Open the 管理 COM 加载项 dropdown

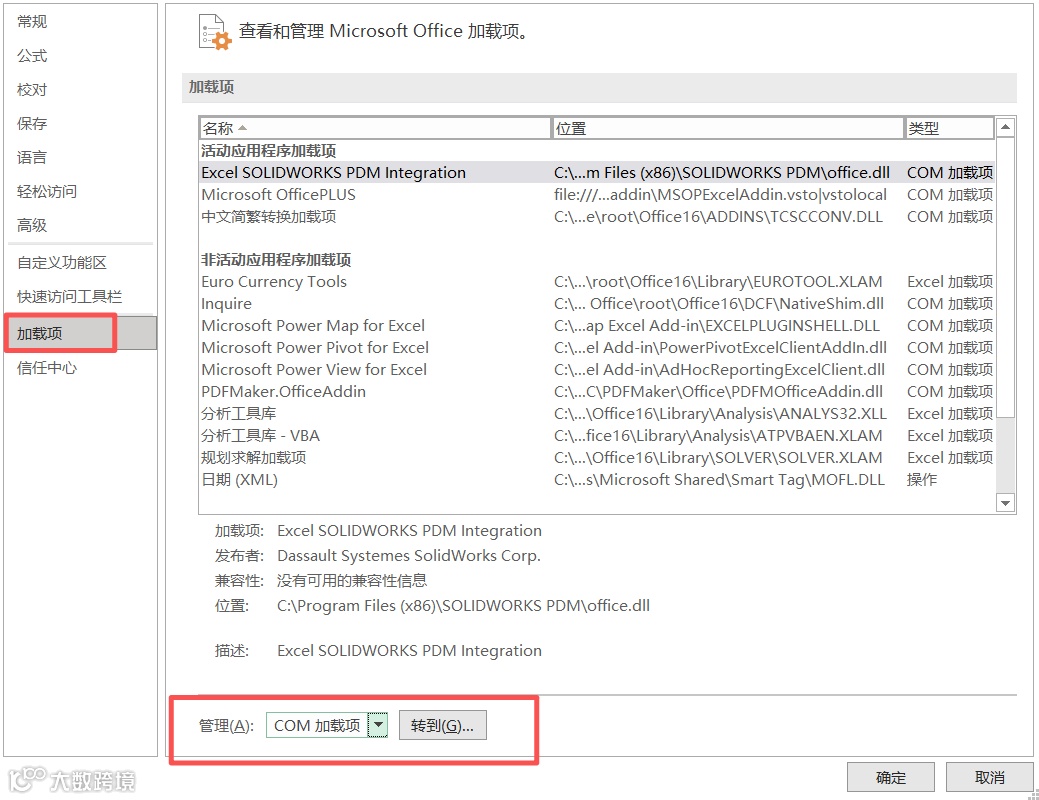point(327,725)
